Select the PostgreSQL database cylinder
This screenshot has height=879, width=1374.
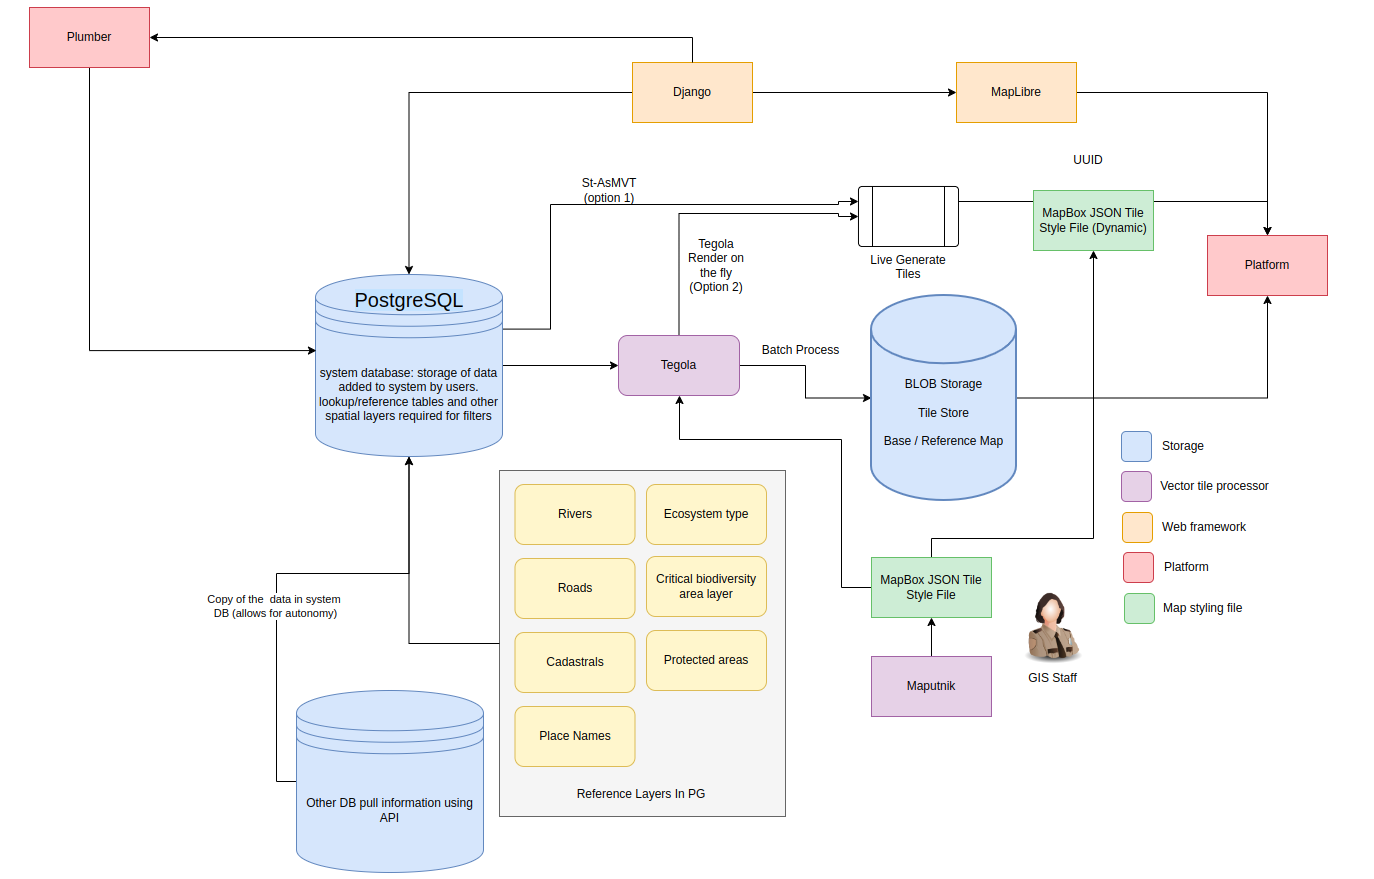pyautogui.click(x=409, y=365)
